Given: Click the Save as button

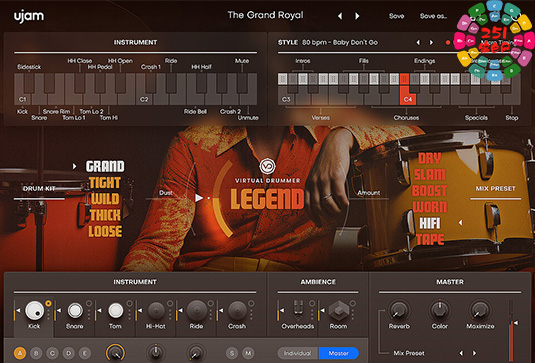Looking at the screenshot, I should click(433, 16).
